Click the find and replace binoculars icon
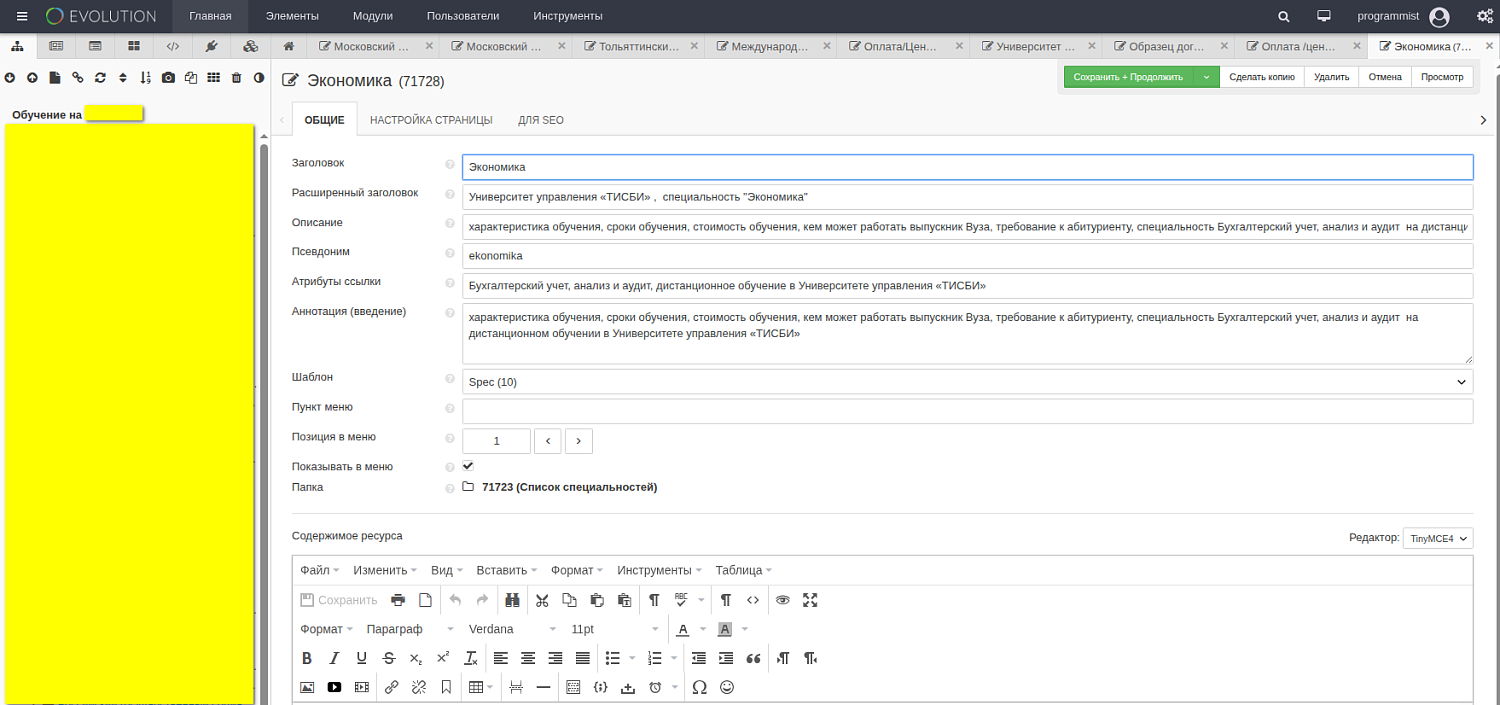This screenshot has height=705, width=1500. (x=512, y=600)
